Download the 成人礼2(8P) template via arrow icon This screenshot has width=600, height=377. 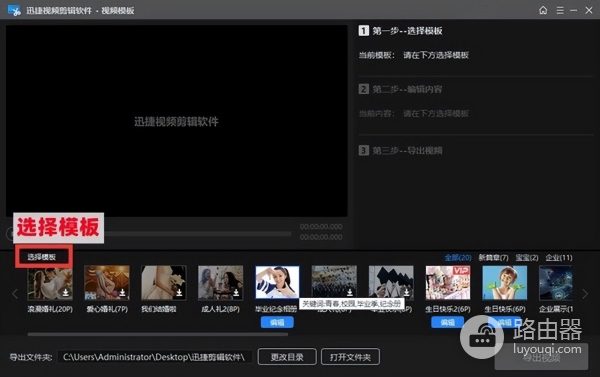point(236,292)
